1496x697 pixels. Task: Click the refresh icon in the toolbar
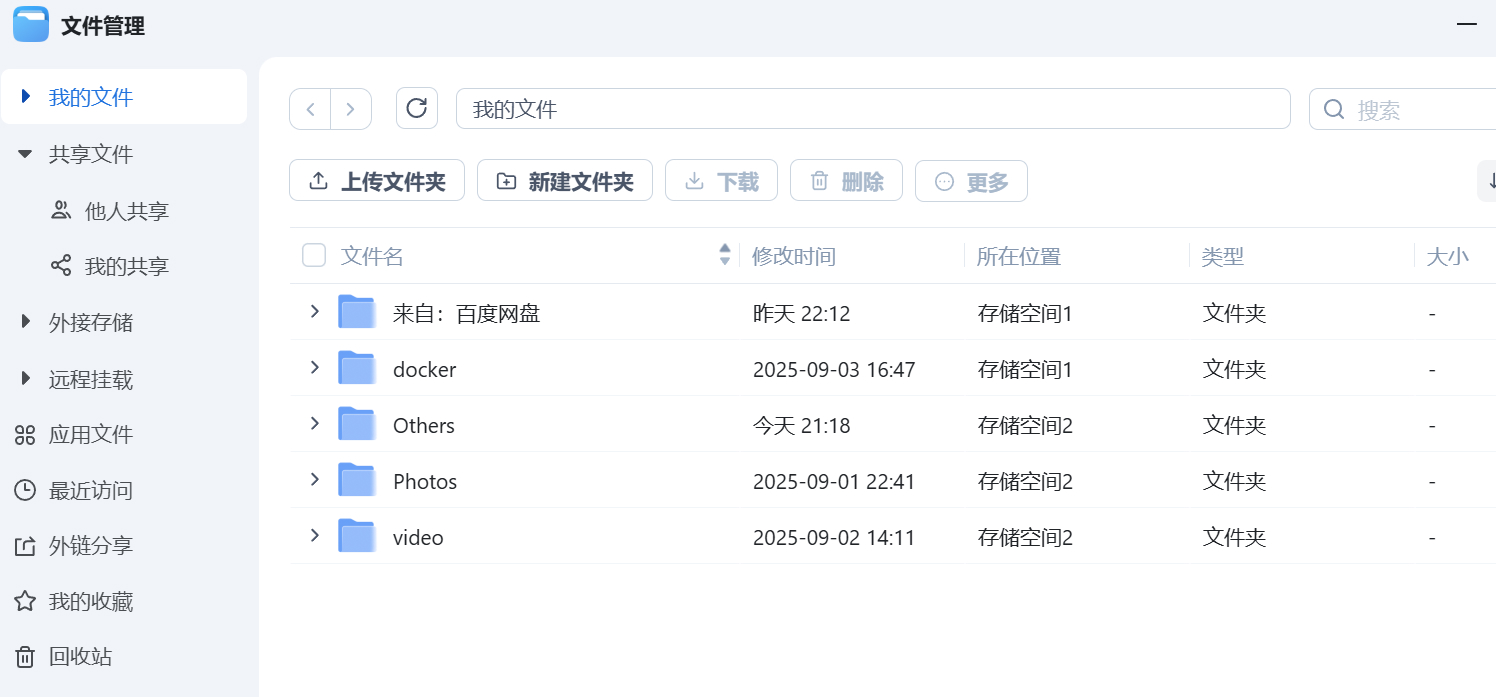coord(417,108)
